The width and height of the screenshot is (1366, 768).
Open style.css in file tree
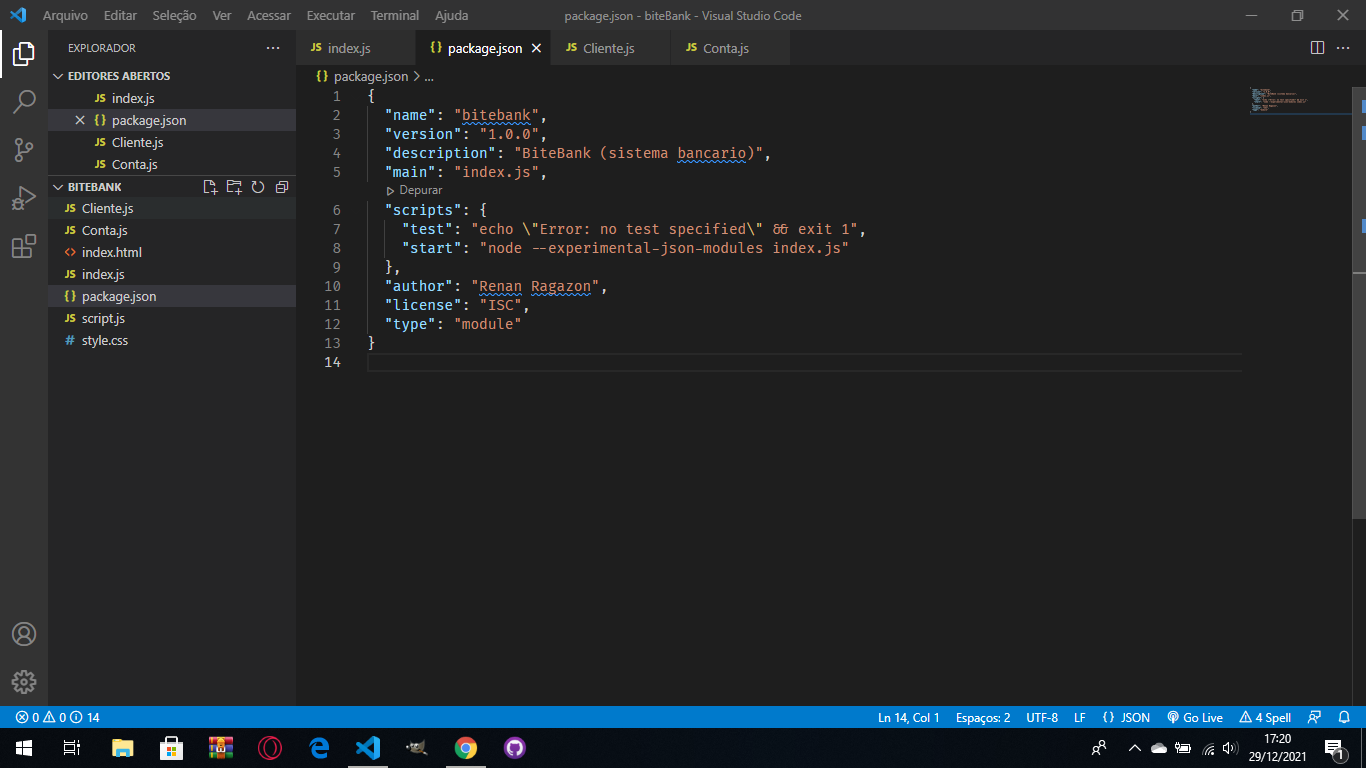[x=172, y=340]
